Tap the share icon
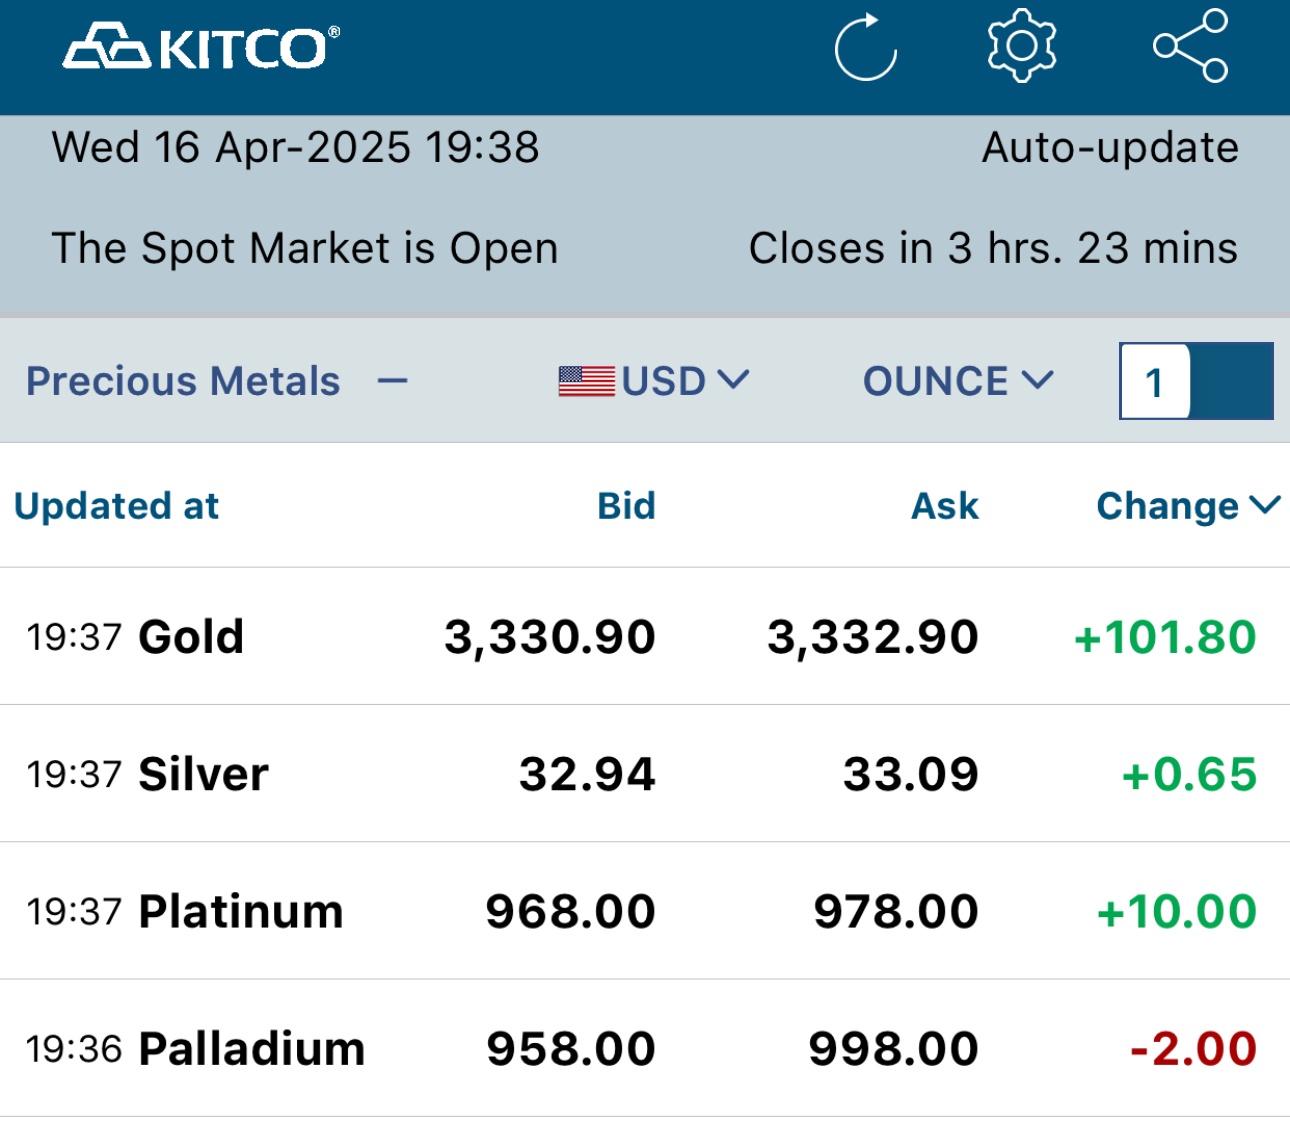Screen dimensions: 1290x1127 click(1190, 46)
